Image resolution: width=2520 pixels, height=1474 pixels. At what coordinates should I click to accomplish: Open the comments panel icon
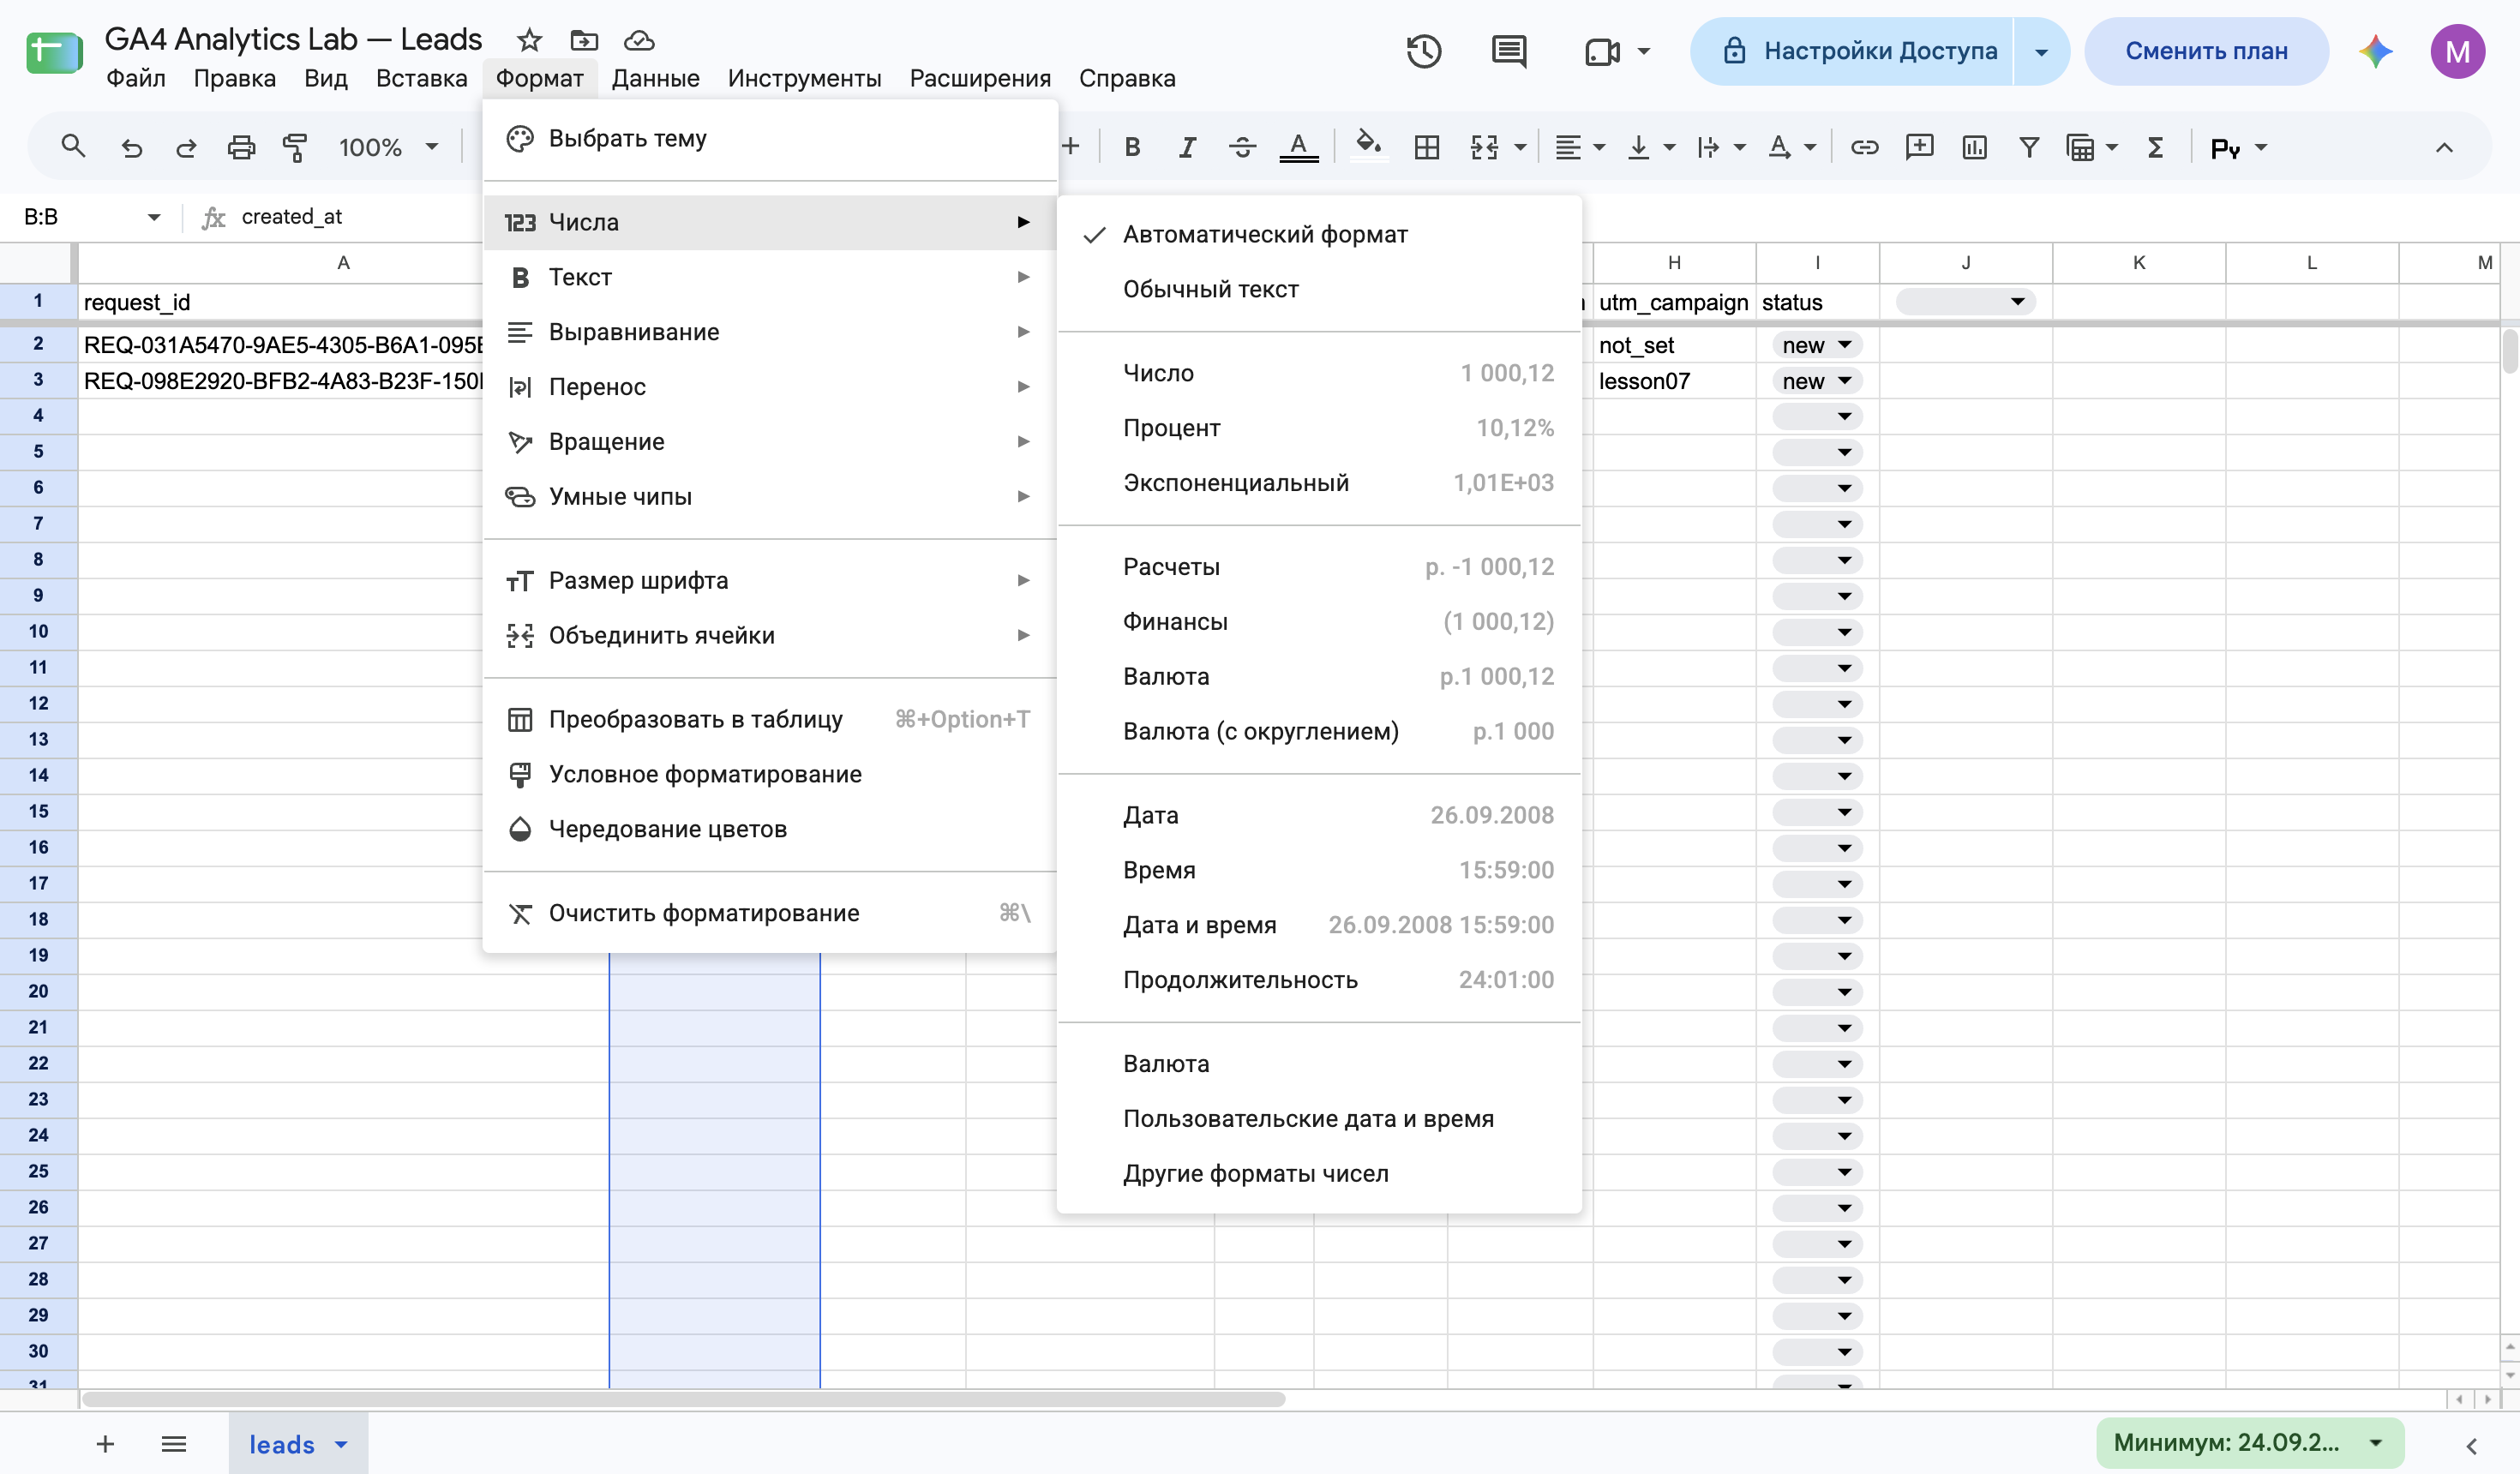1508,51
